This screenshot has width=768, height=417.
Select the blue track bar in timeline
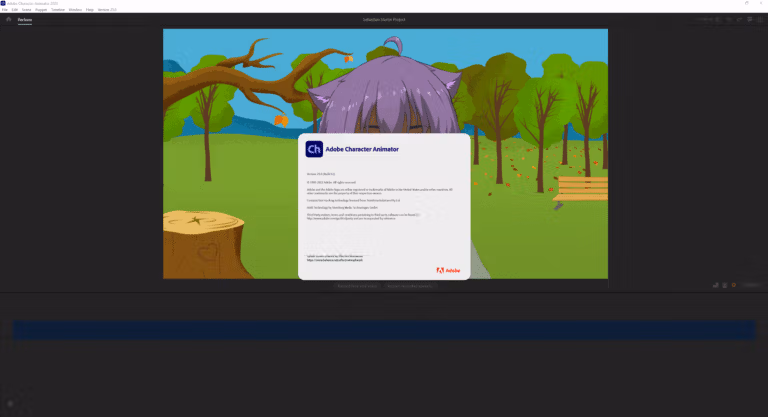coord(384,330)
